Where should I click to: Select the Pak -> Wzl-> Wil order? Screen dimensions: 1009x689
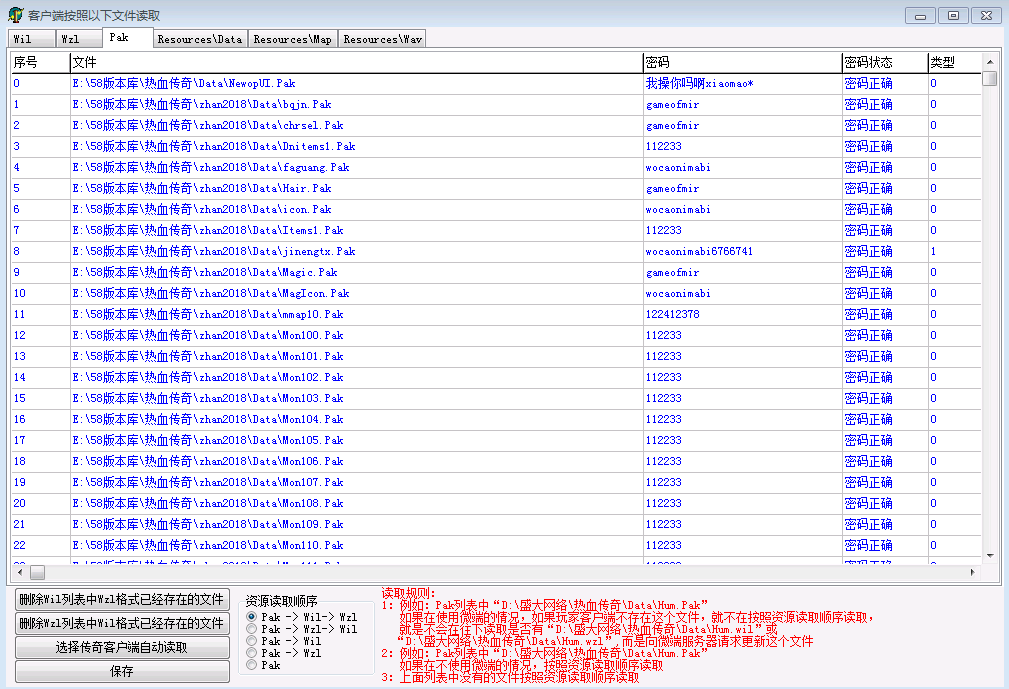[252, 630]
